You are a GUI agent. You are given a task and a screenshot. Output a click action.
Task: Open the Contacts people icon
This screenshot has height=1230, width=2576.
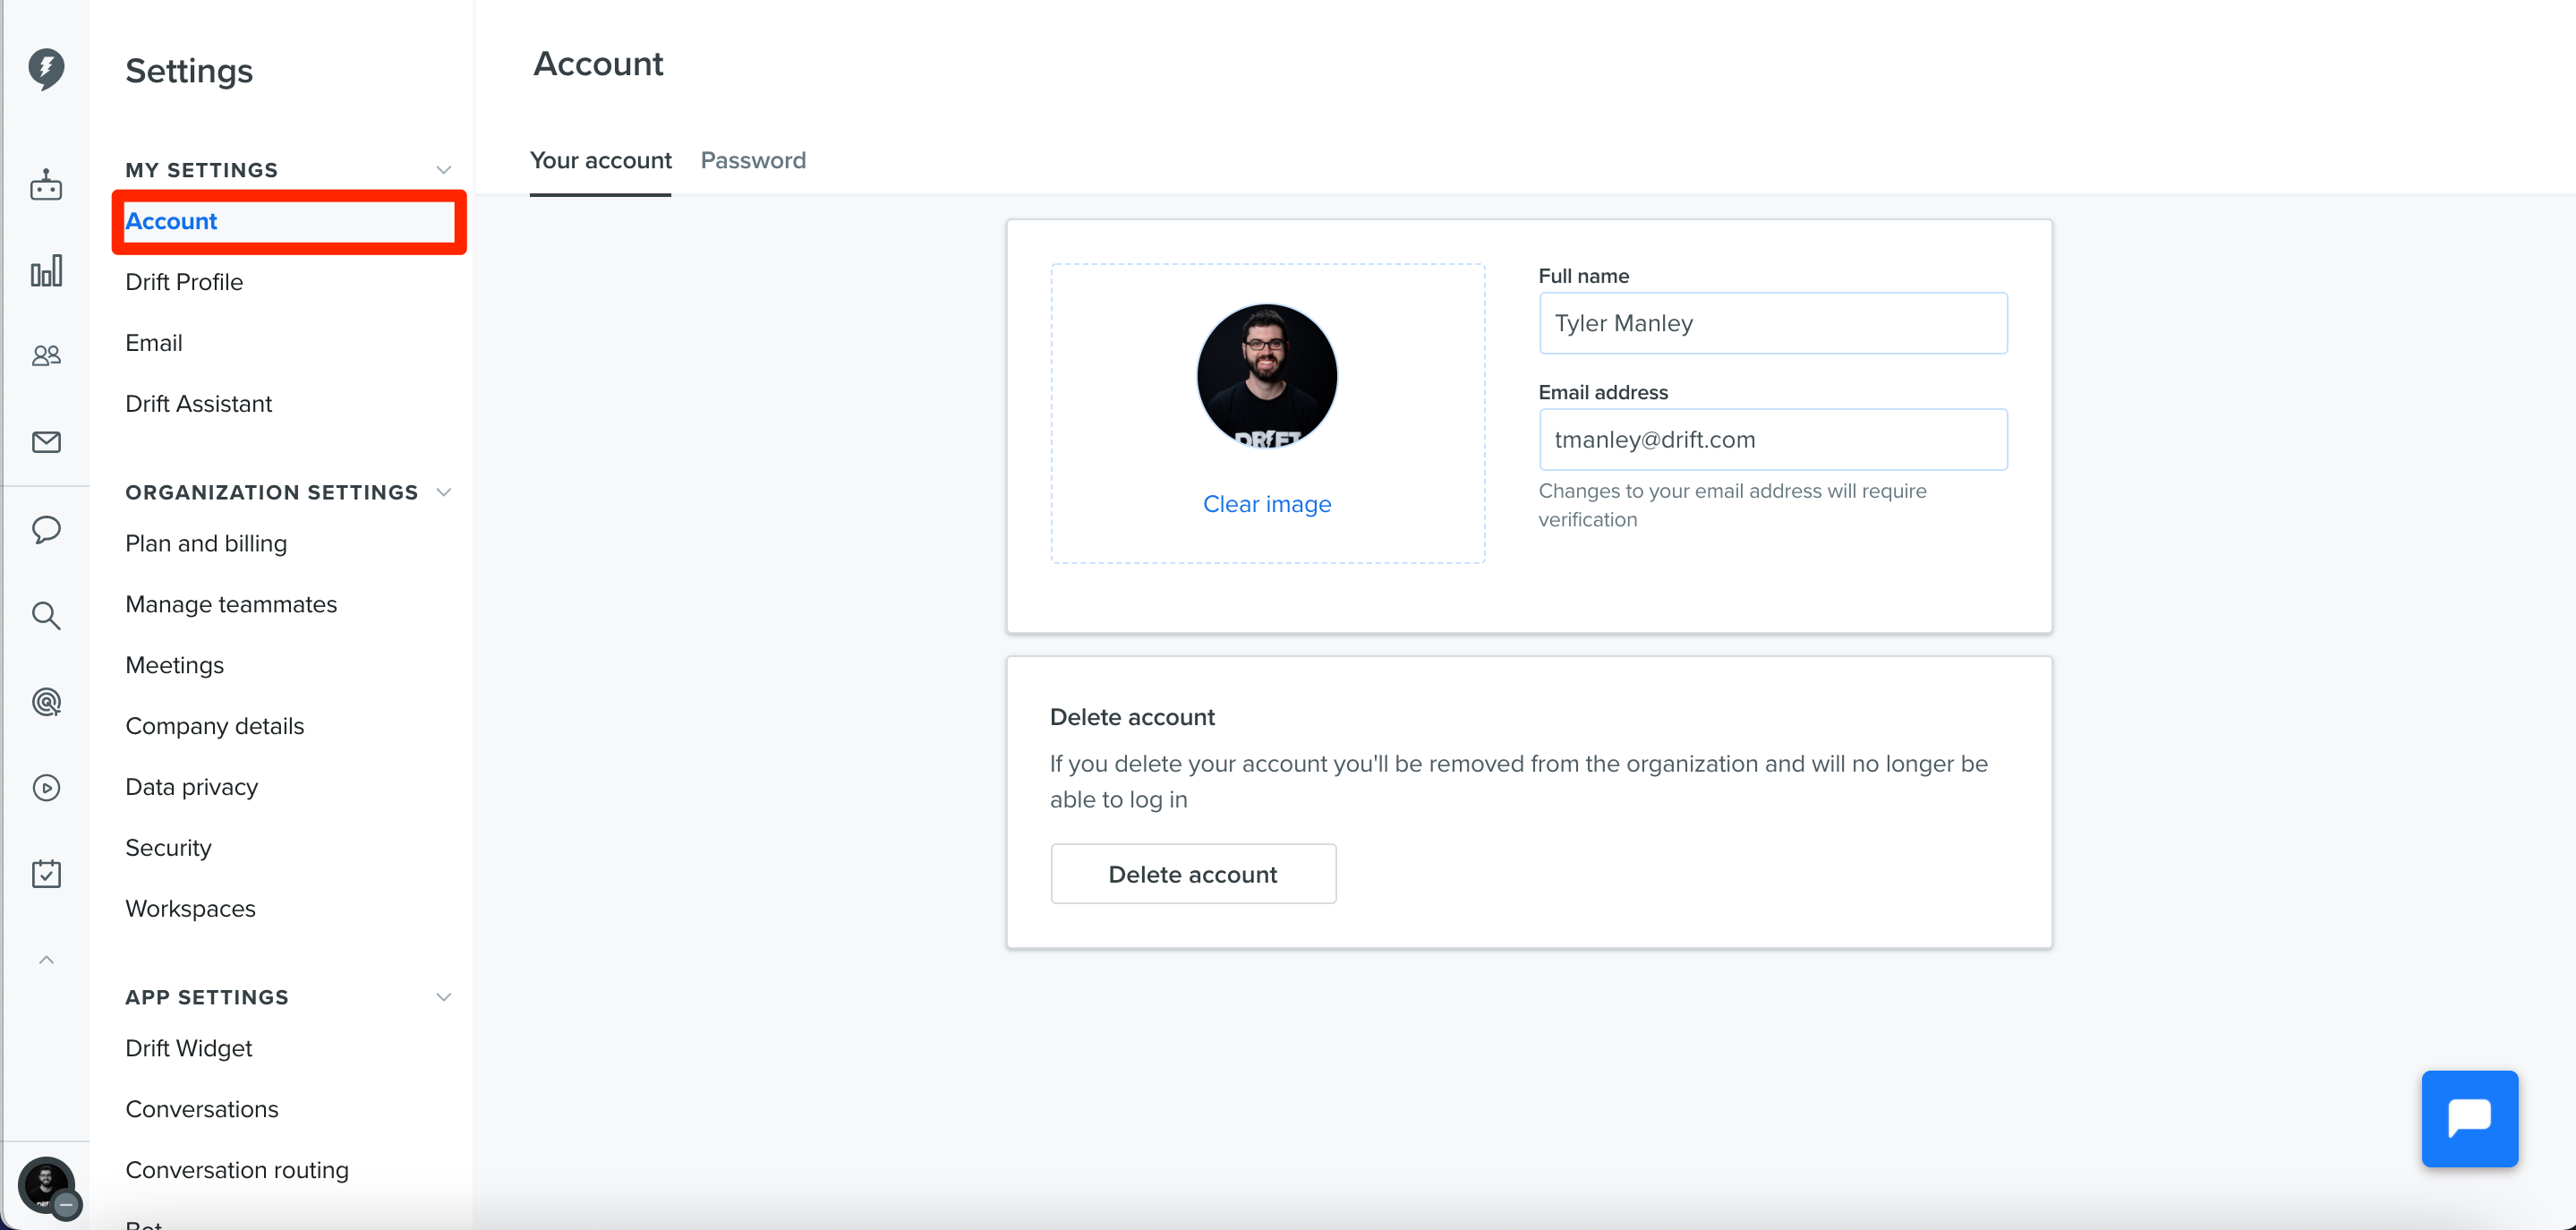pos(46,355)
